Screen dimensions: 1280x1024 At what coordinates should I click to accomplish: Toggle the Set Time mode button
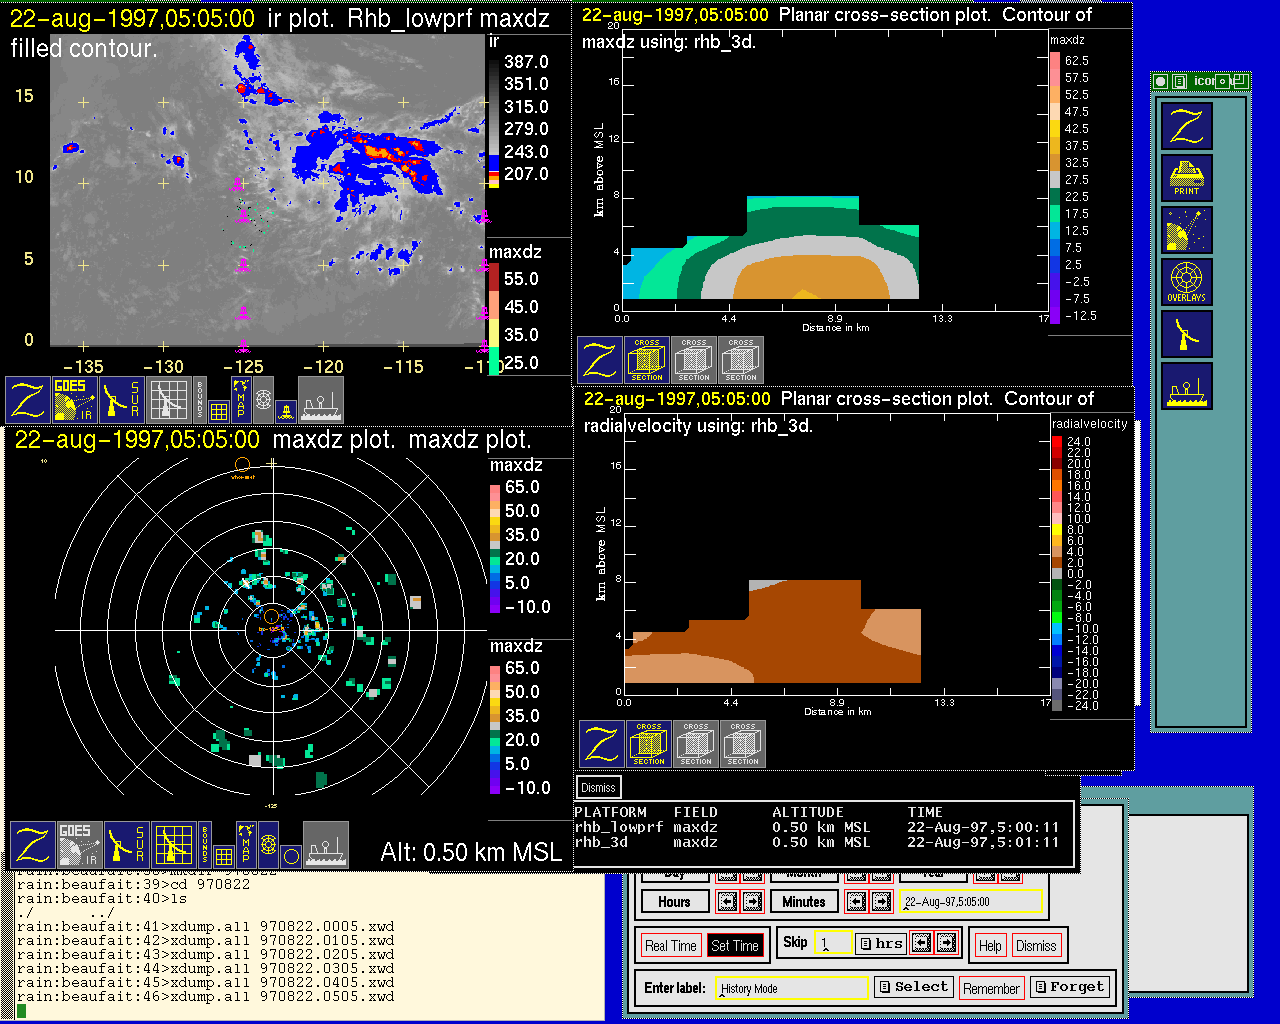734,946
